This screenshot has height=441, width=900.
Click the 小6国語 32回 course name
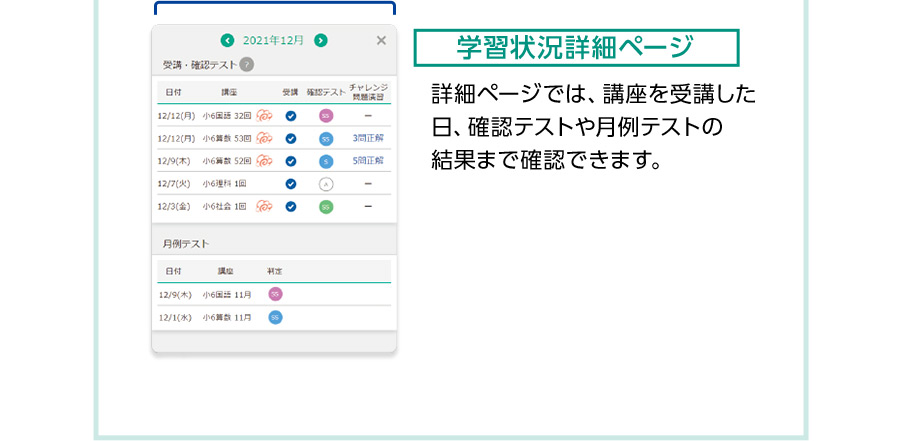[x=227, y=116]
